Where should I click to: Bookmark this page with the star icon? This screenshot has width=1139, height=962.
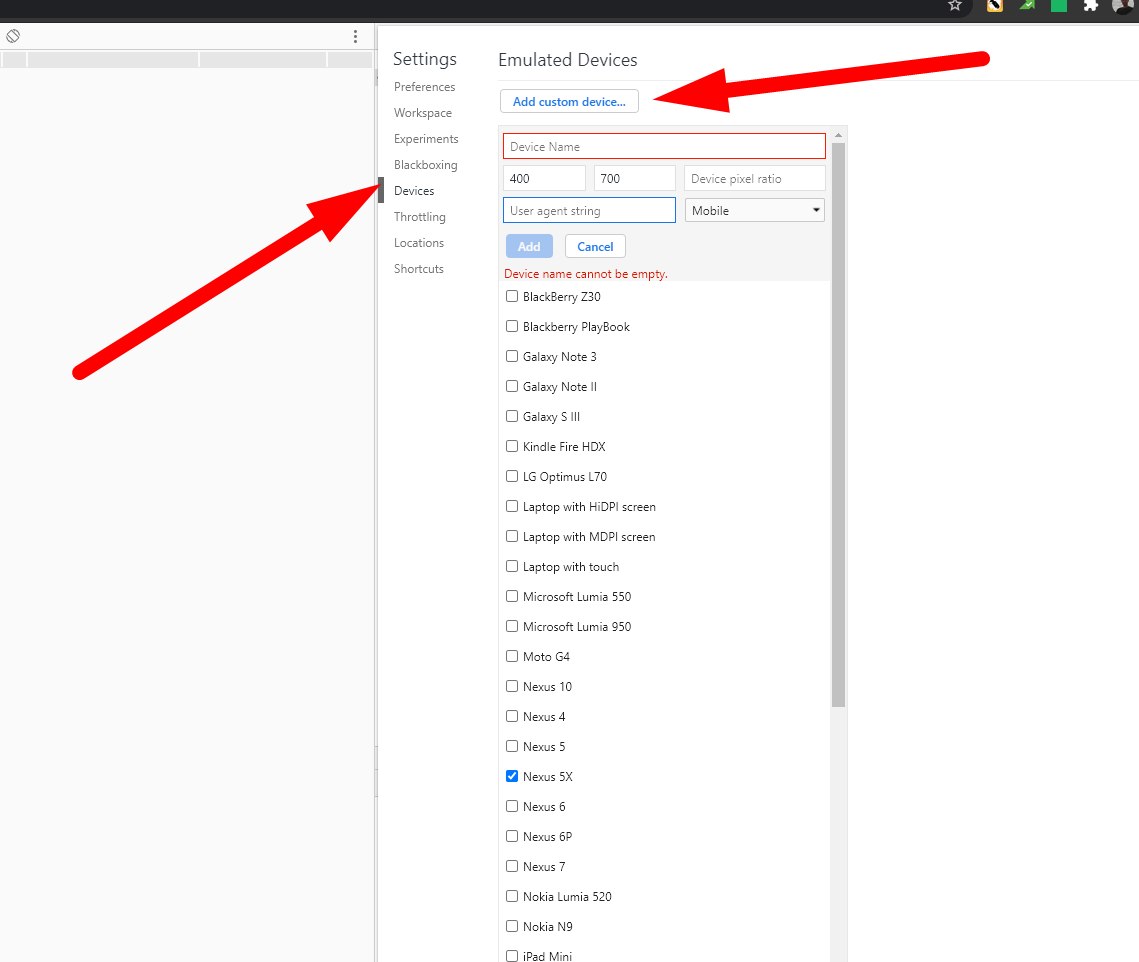coord(954,6)
